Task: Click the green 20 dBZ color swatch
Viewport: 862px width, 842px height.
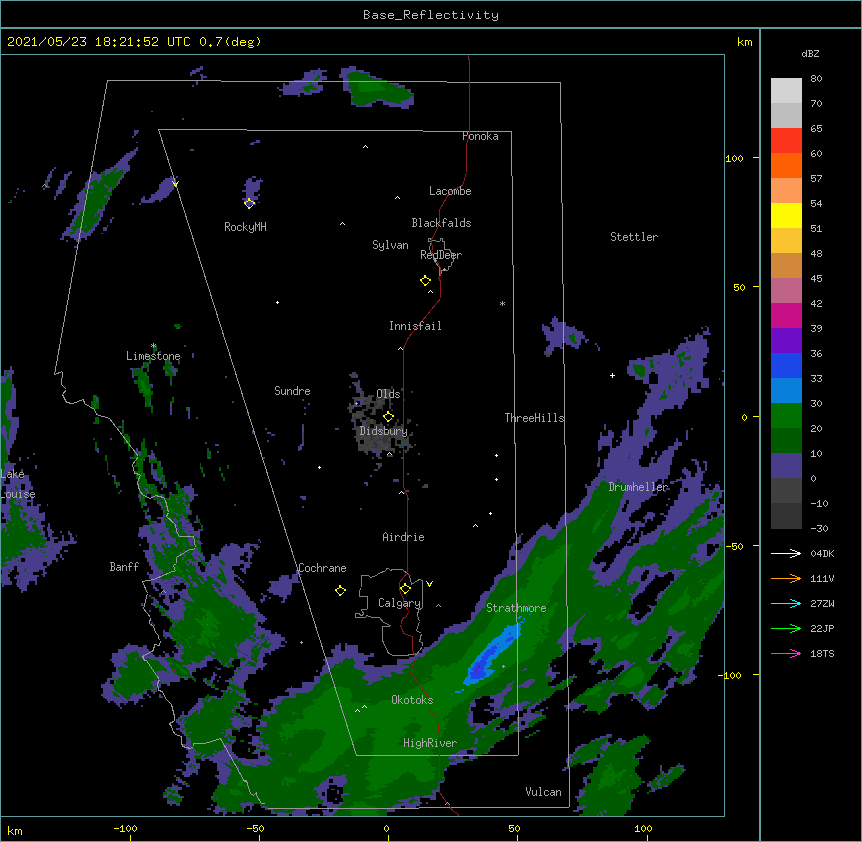Action: tap(786, 416)
